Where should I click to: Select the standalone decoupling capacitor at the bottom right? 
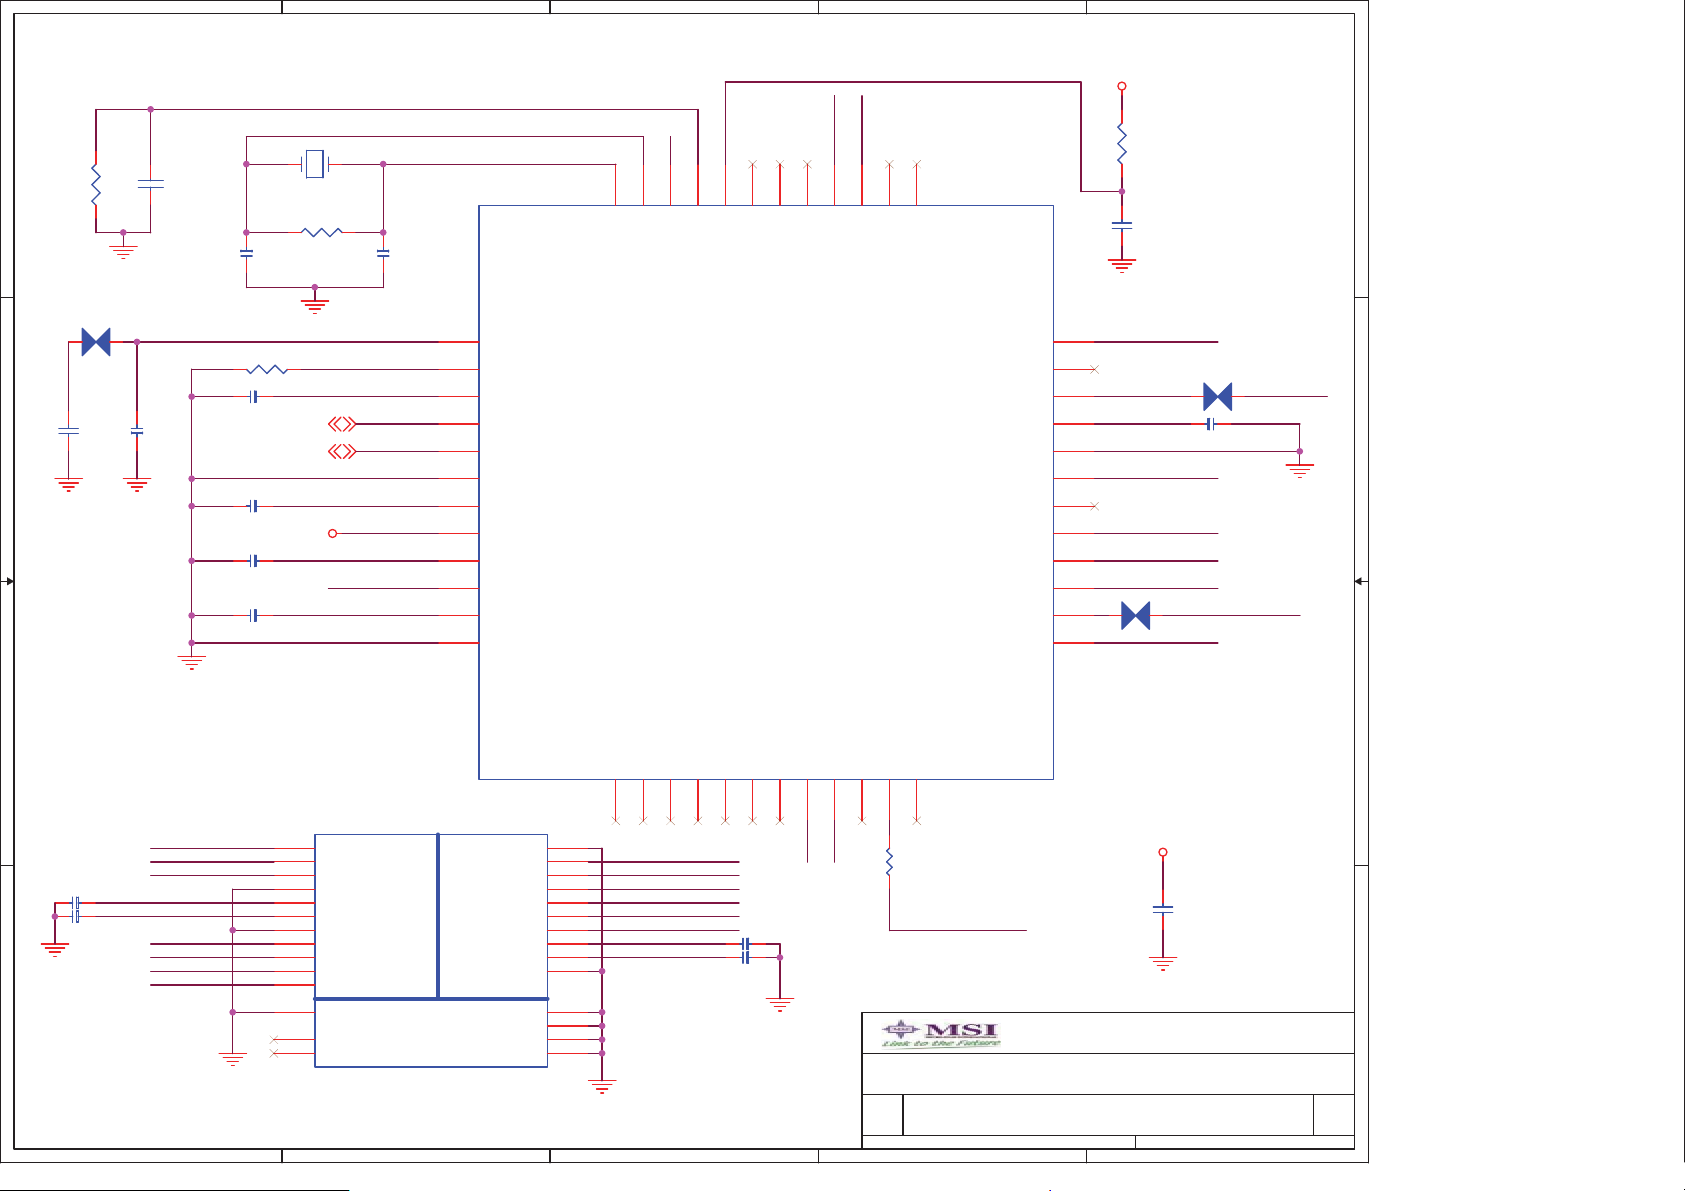(1163, 909)
